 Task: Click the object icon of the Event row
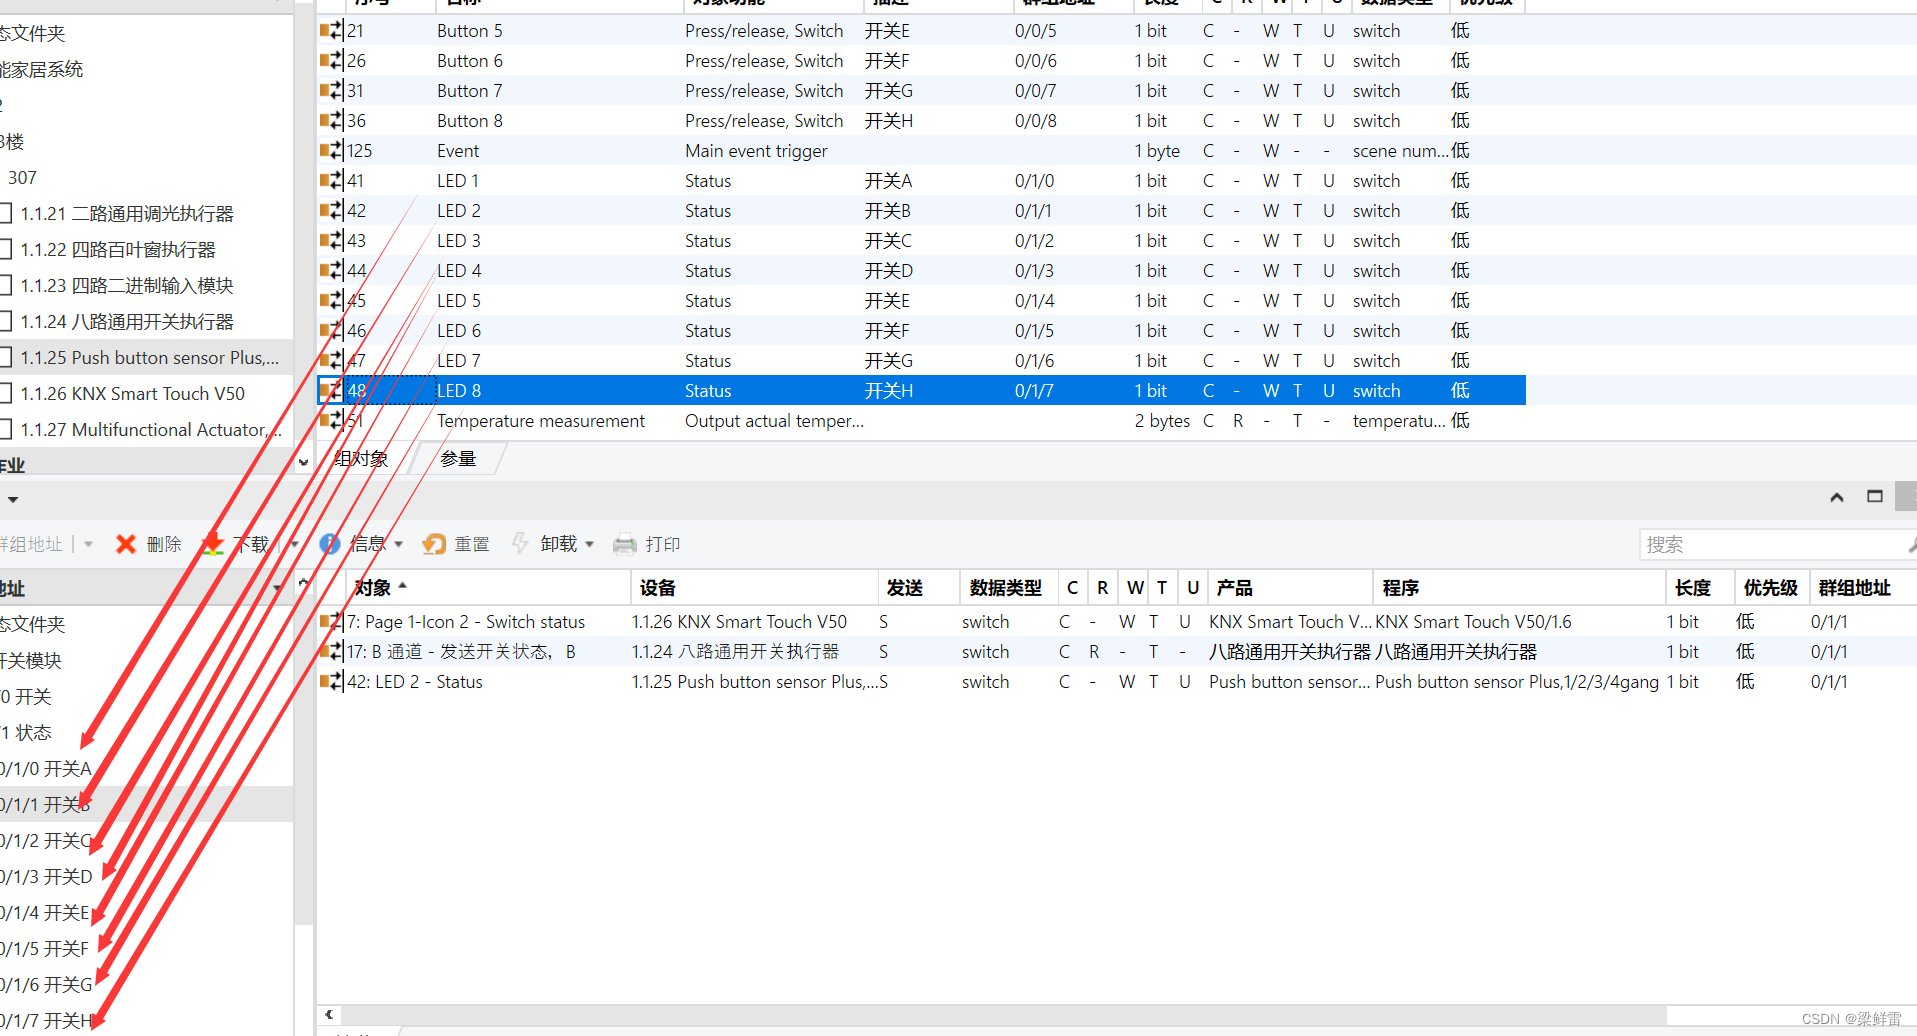tap(331, 151)
